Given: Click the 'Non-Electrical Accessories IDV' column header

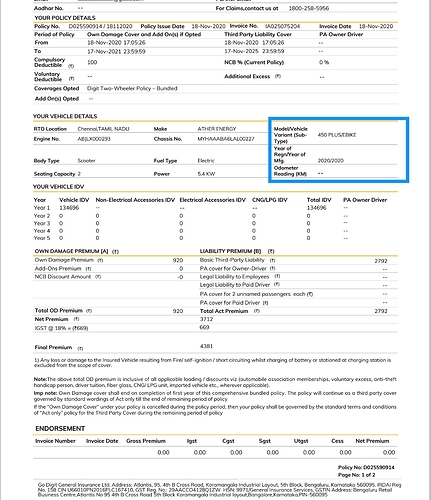Looking at the screenshot, I should coord(135,200).
